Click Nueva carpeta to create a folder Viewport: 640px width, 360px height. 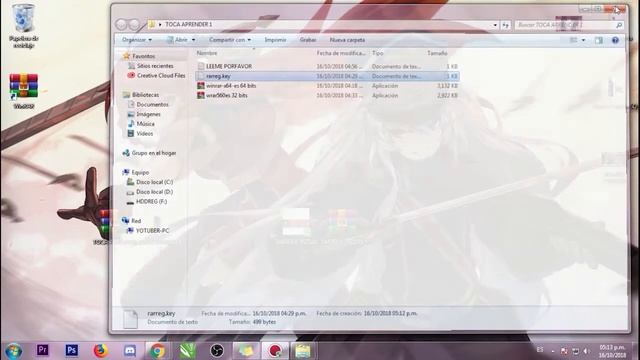pyautogui.click(x=347, y=40)
